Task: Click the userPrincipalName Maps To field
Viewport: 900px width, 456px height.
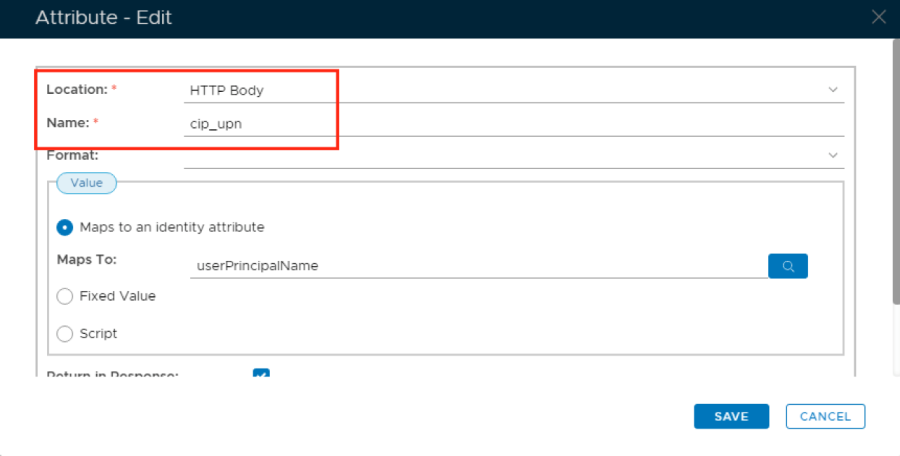Action: pyautogui.click(x=476, y=266)
